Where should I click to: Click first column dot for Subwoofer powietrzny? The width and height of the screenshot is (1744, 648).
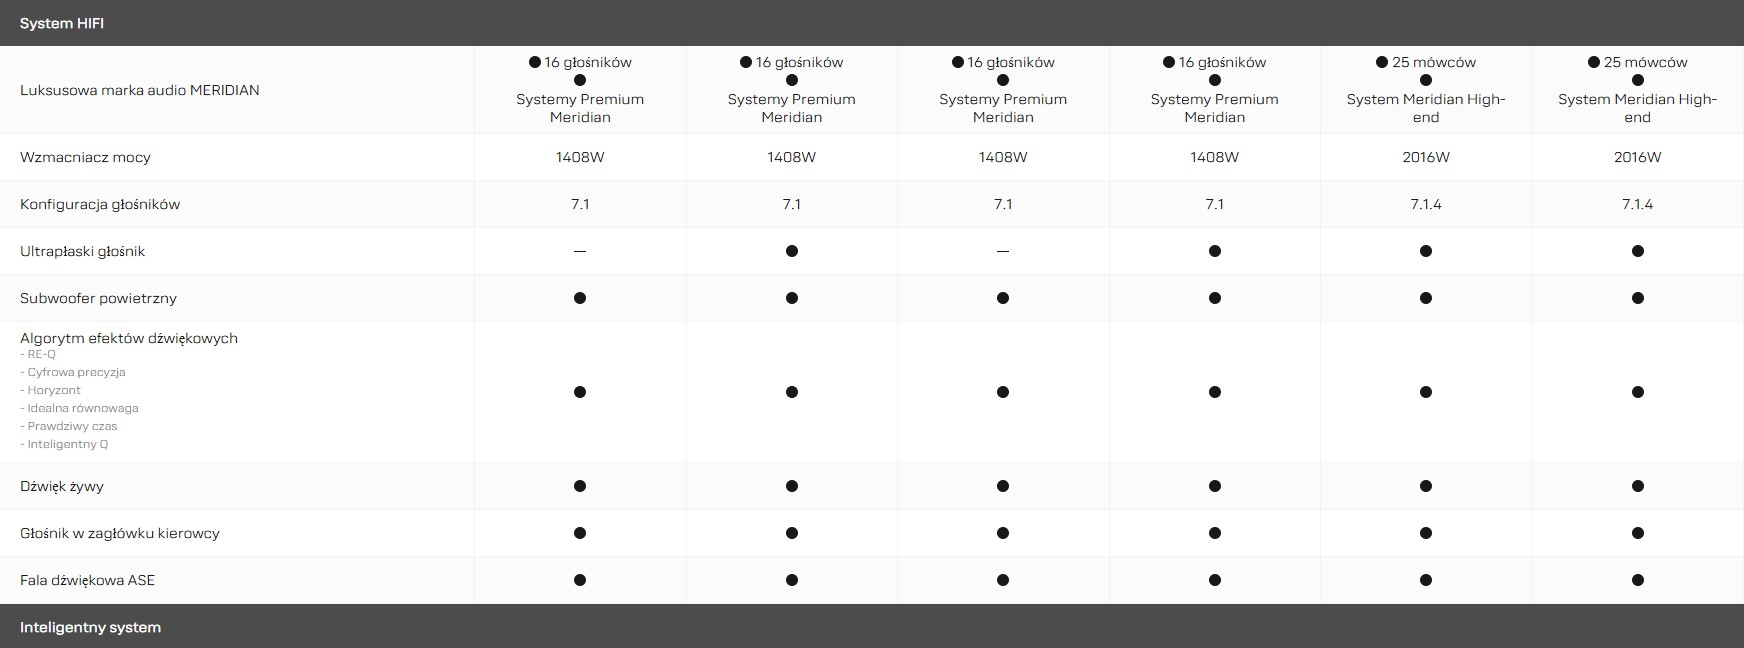[580, 298]
